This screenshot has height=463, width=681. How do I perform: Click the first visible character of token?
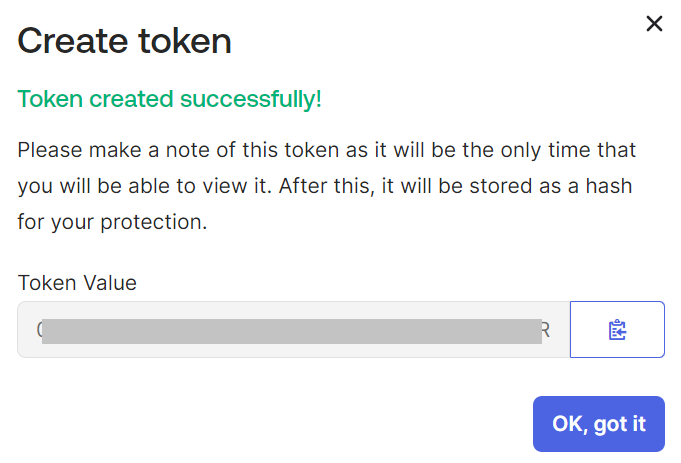click(39, 330)
